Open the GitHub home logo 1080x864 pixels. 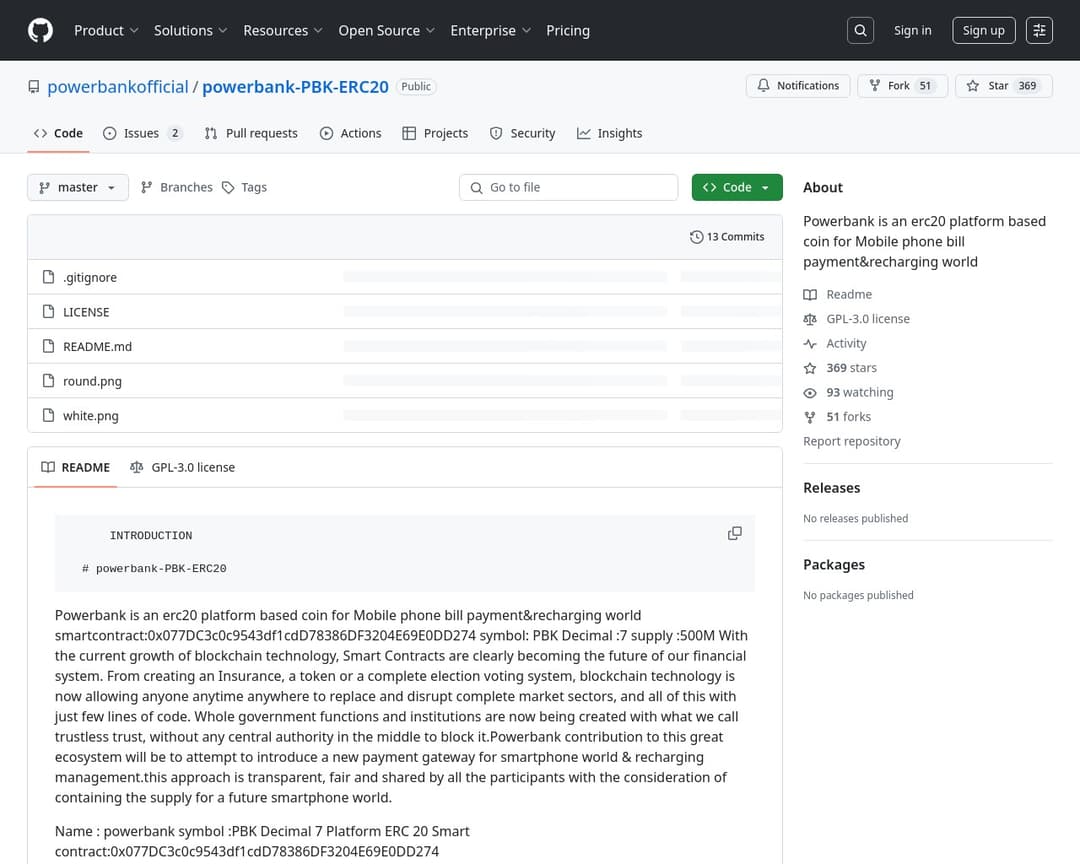[x=40, y=30]
